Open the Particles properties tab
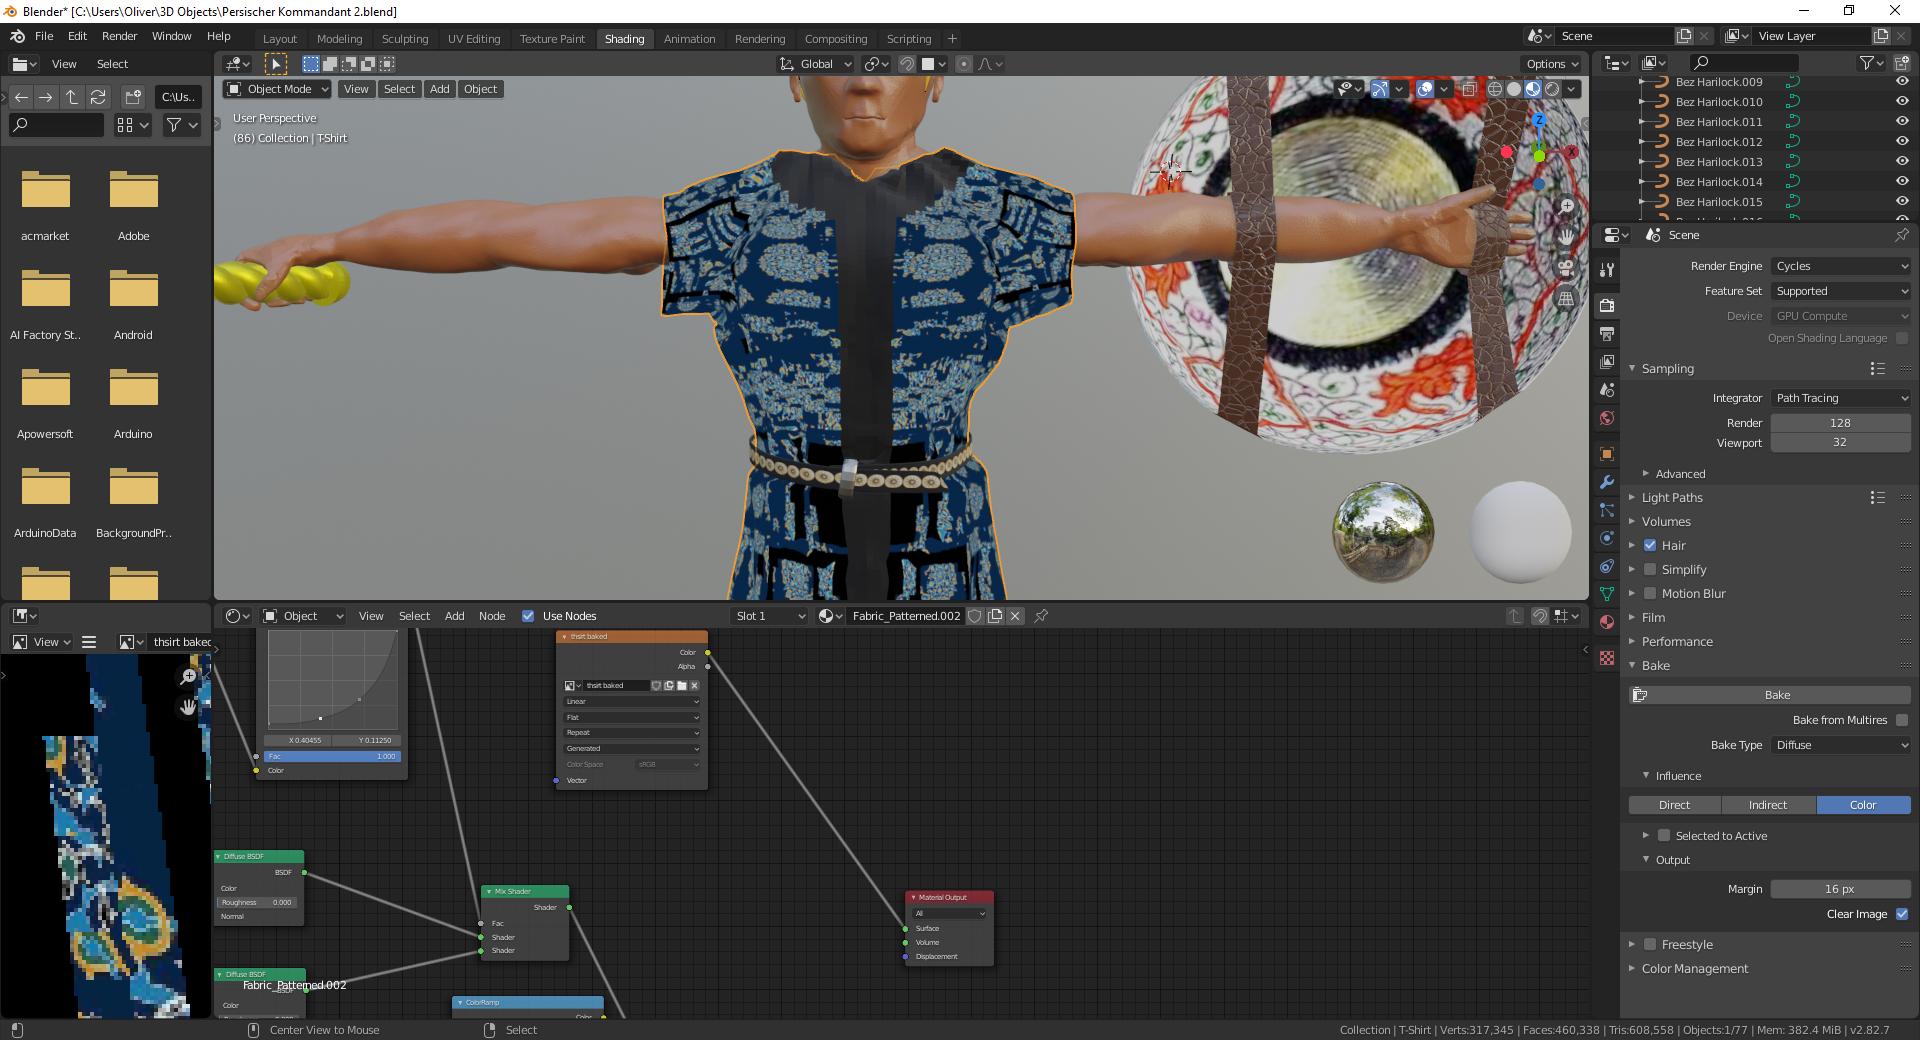 pyautogui.click(x=1606, y=510)
